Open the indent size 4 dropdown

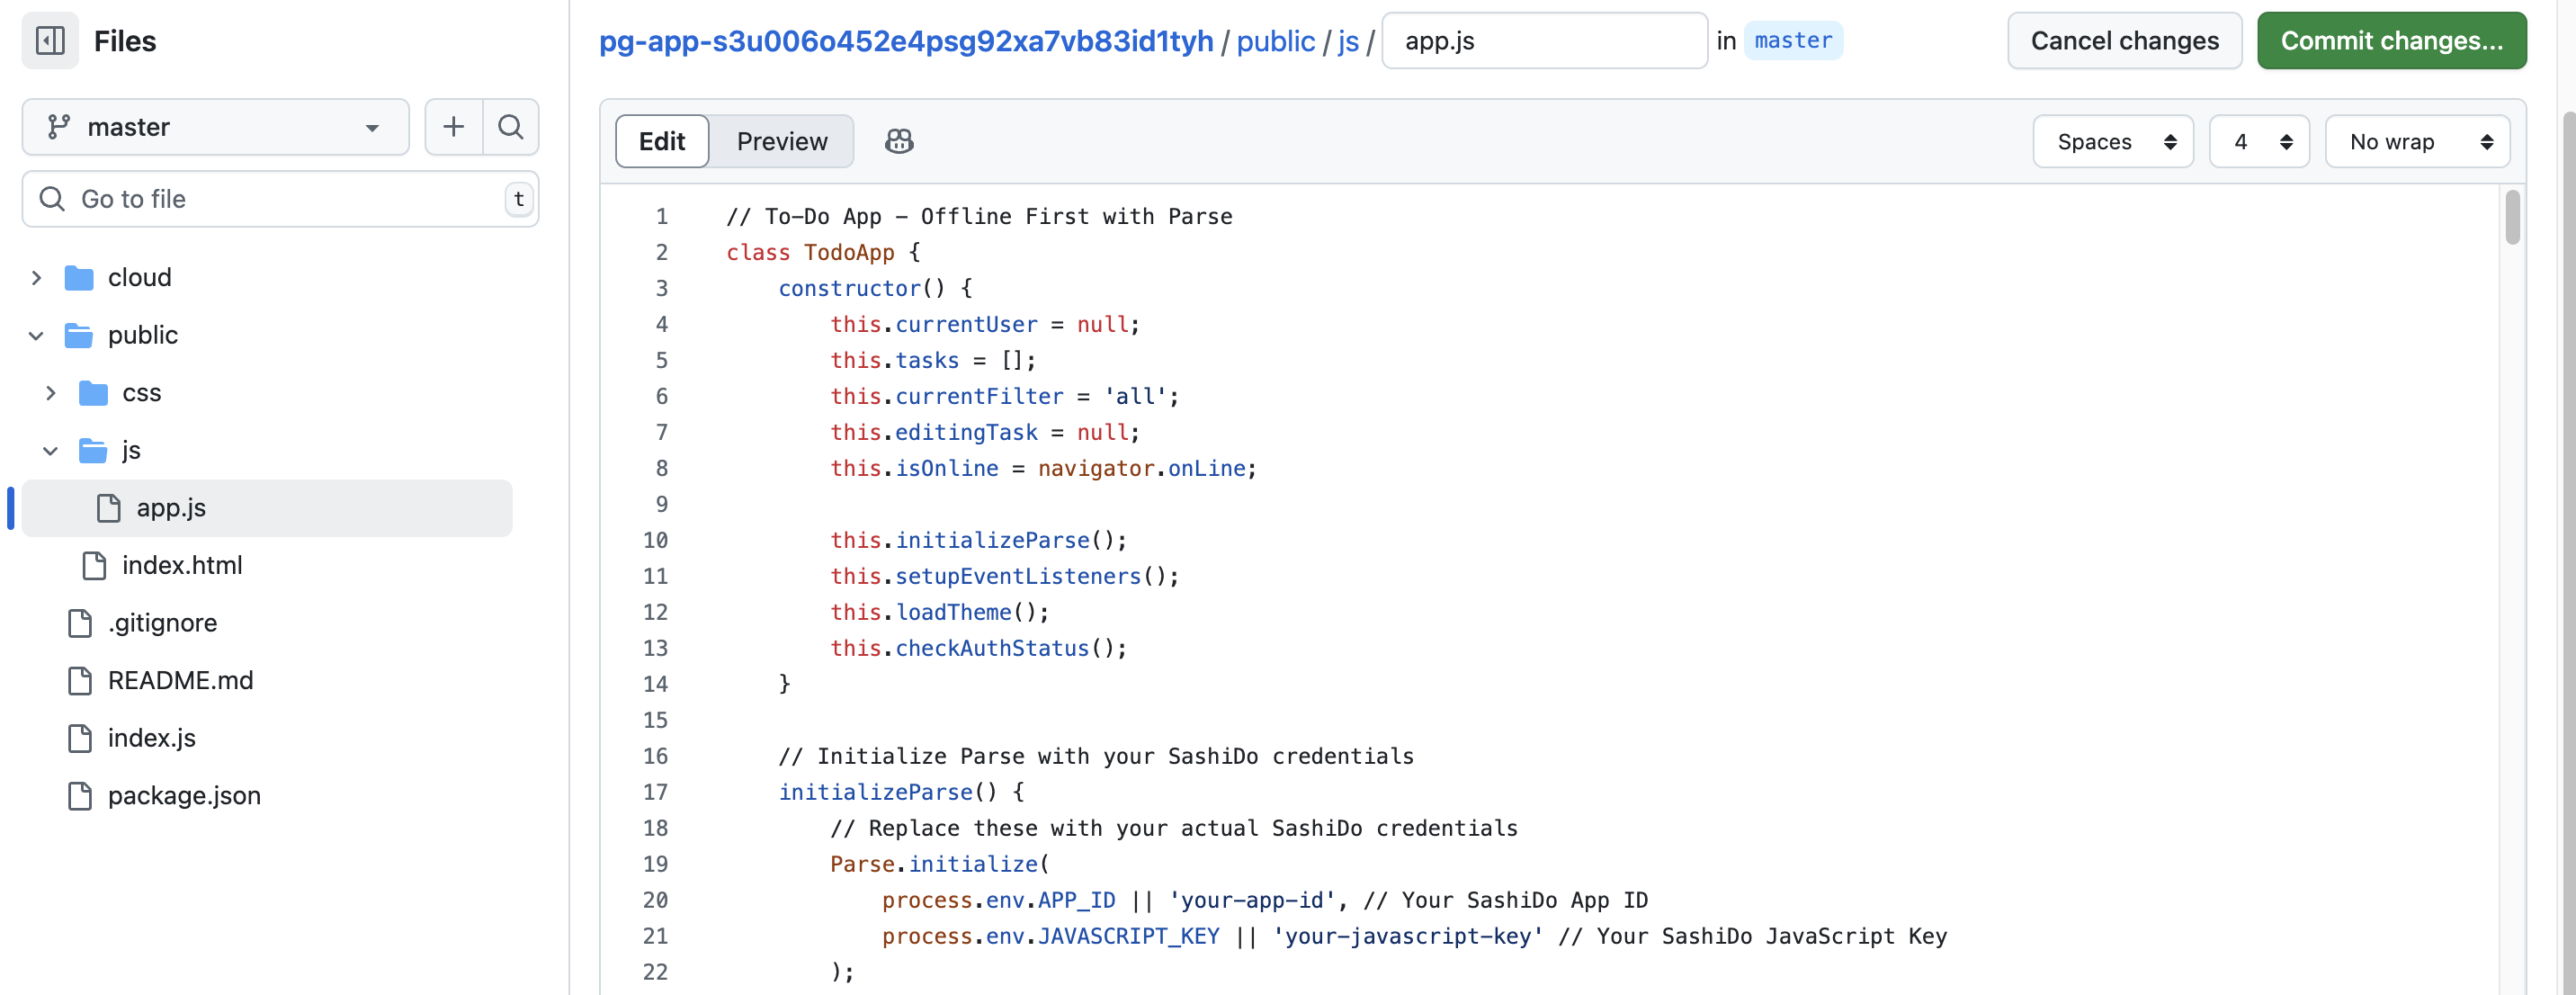click(x=2259, y=142)
